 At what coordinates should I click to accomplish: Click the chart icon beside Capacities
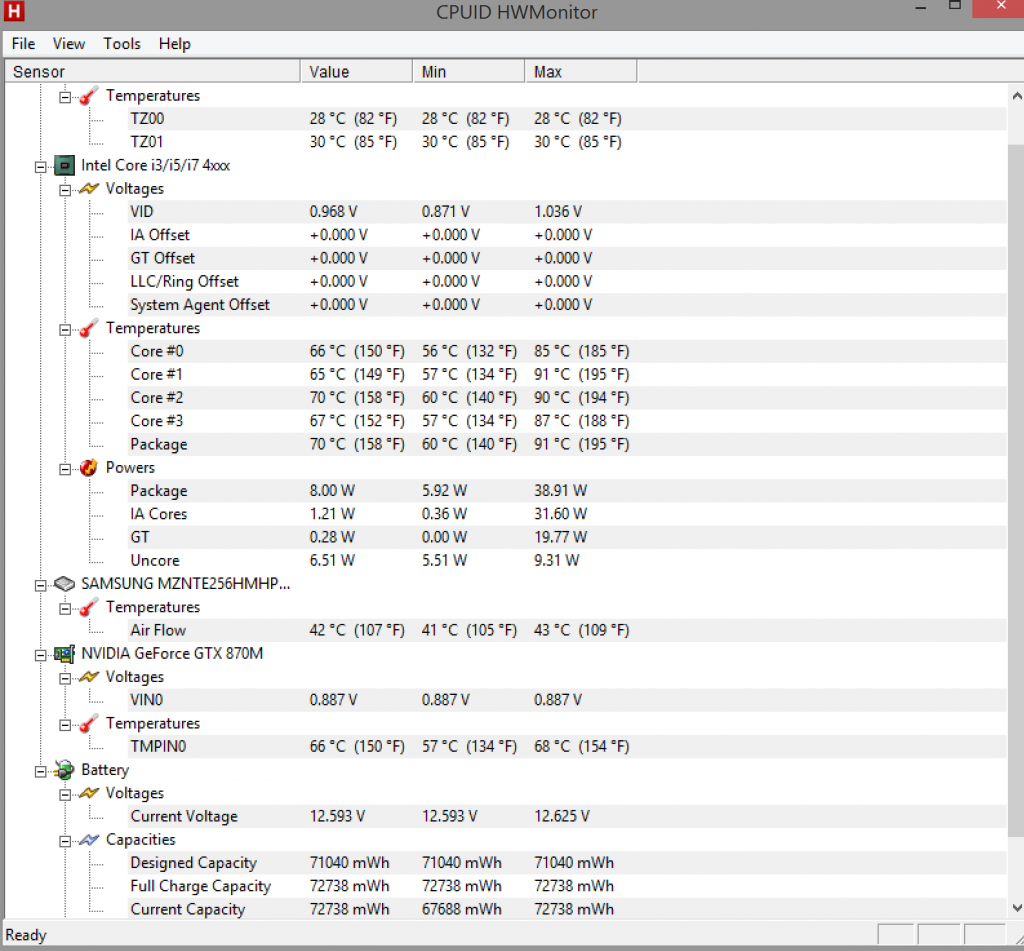[89, 840]
